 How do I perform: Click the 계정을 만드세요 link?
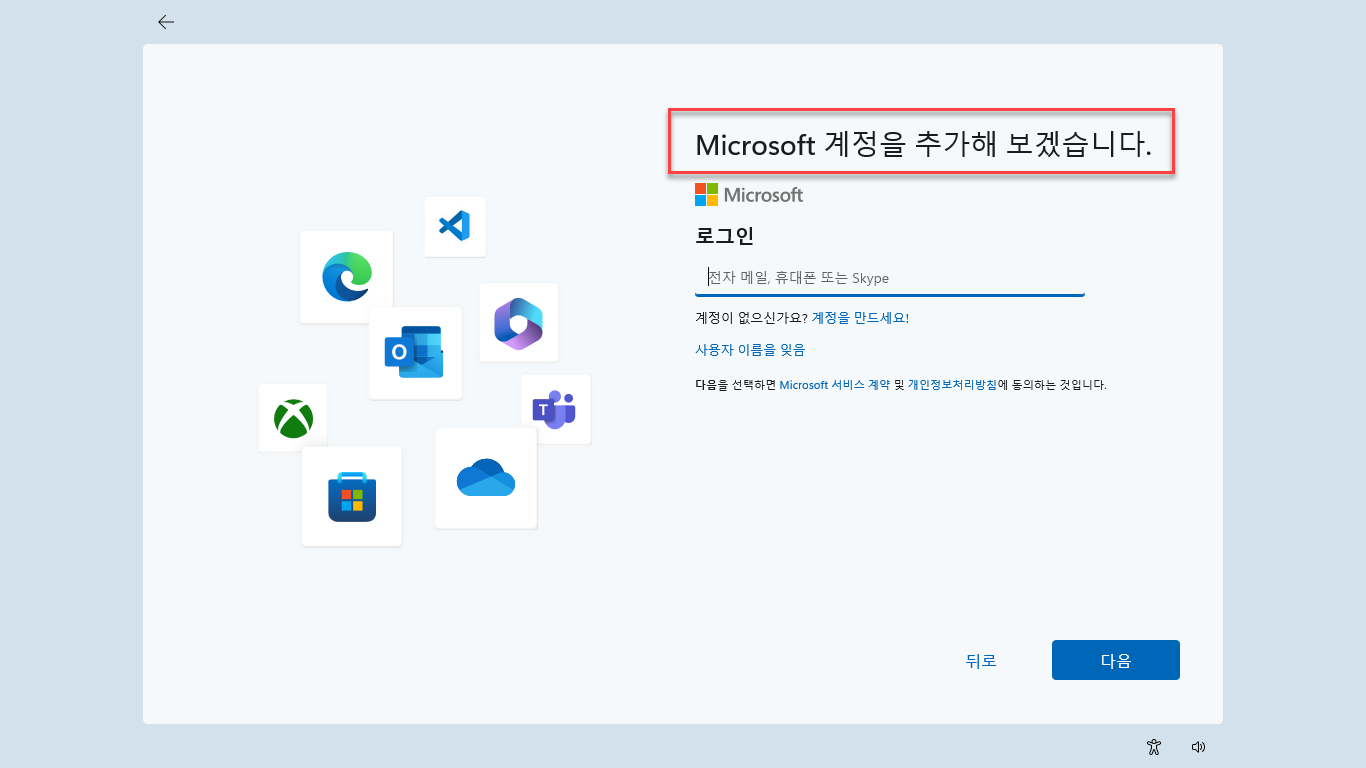(859, 318)
